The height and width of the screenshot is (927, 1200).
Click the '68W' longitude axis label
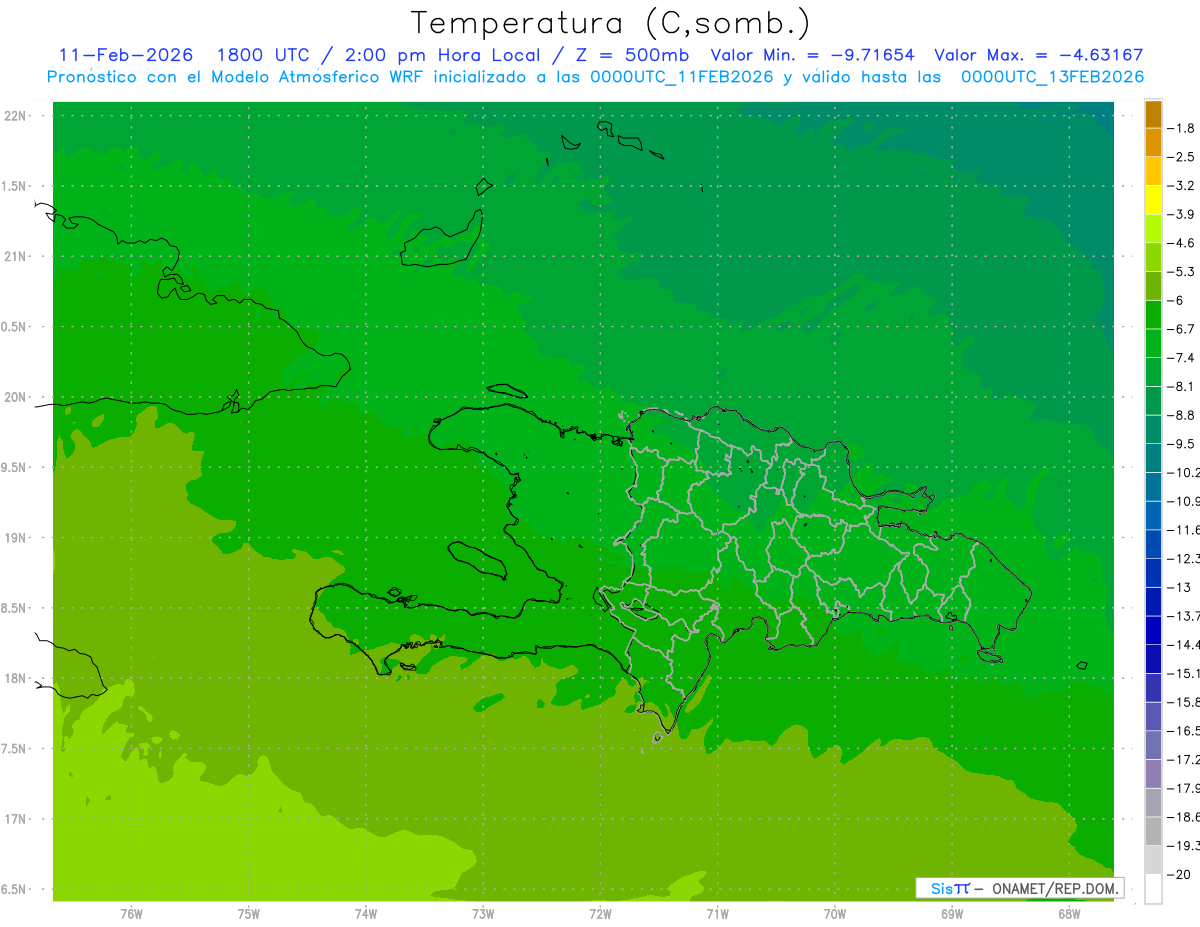[x=1069, y=913]
